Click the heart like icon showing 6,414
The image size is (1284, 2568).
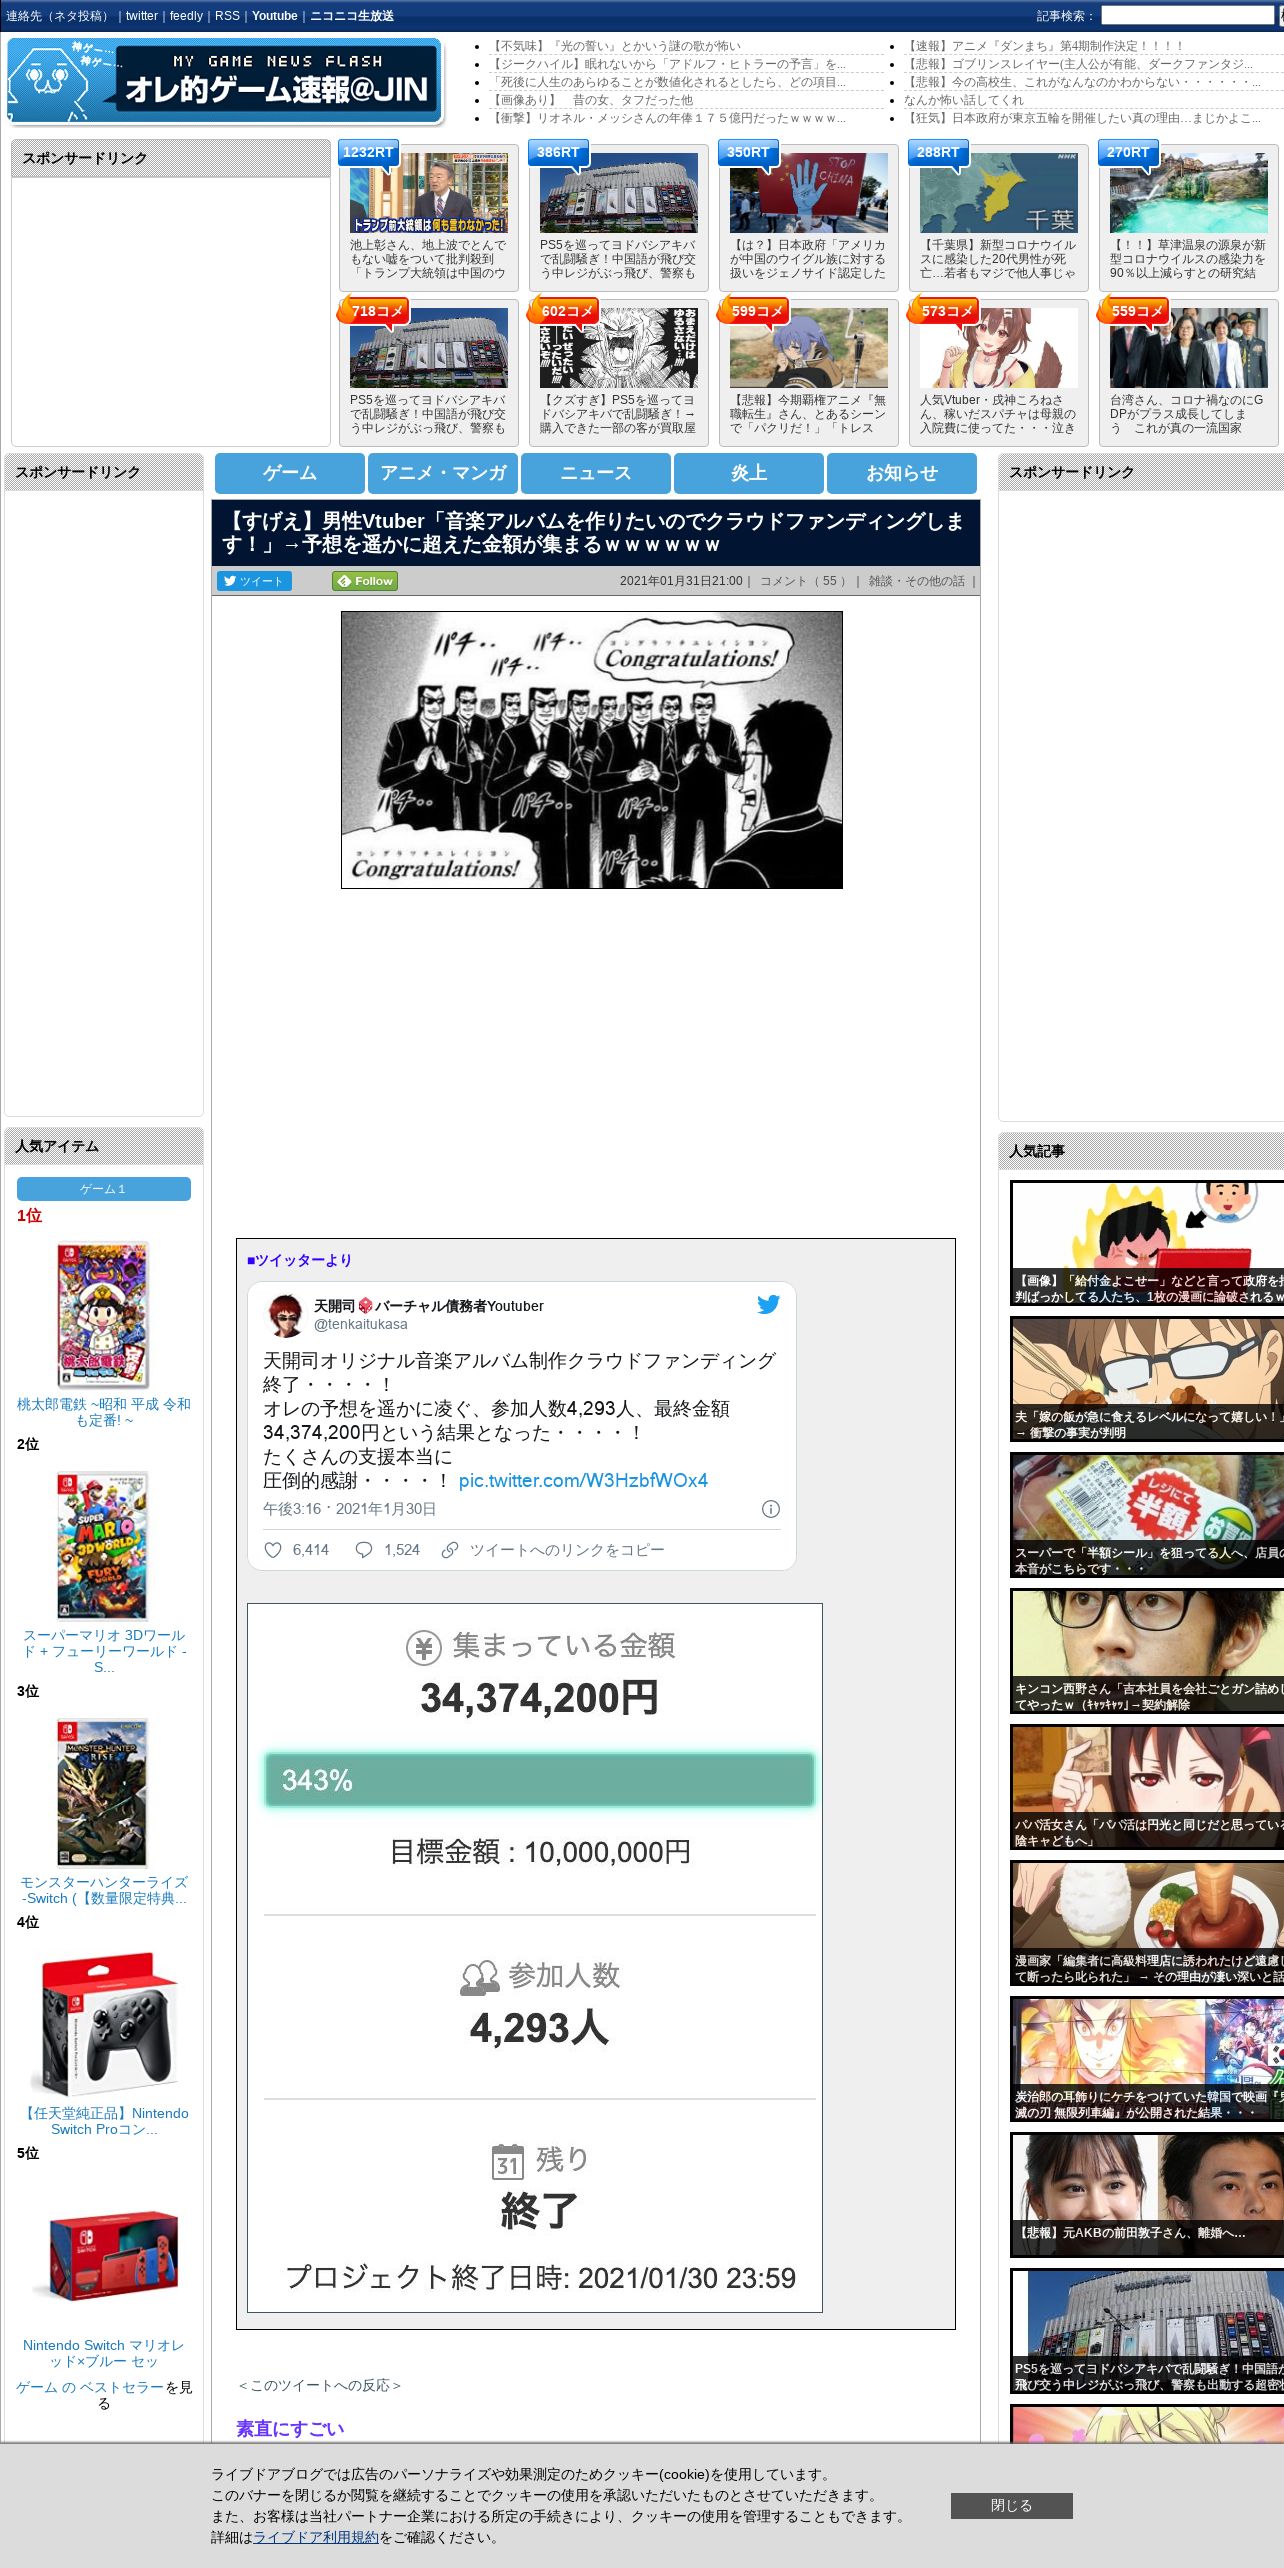pos(272,1550)
